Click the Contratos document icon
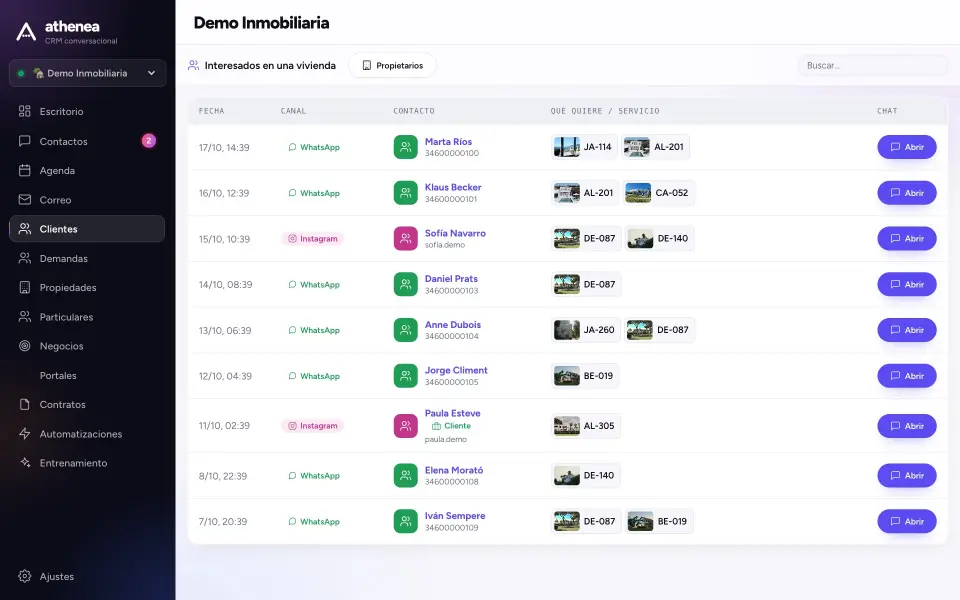960x600 pixels. [24, 405]
